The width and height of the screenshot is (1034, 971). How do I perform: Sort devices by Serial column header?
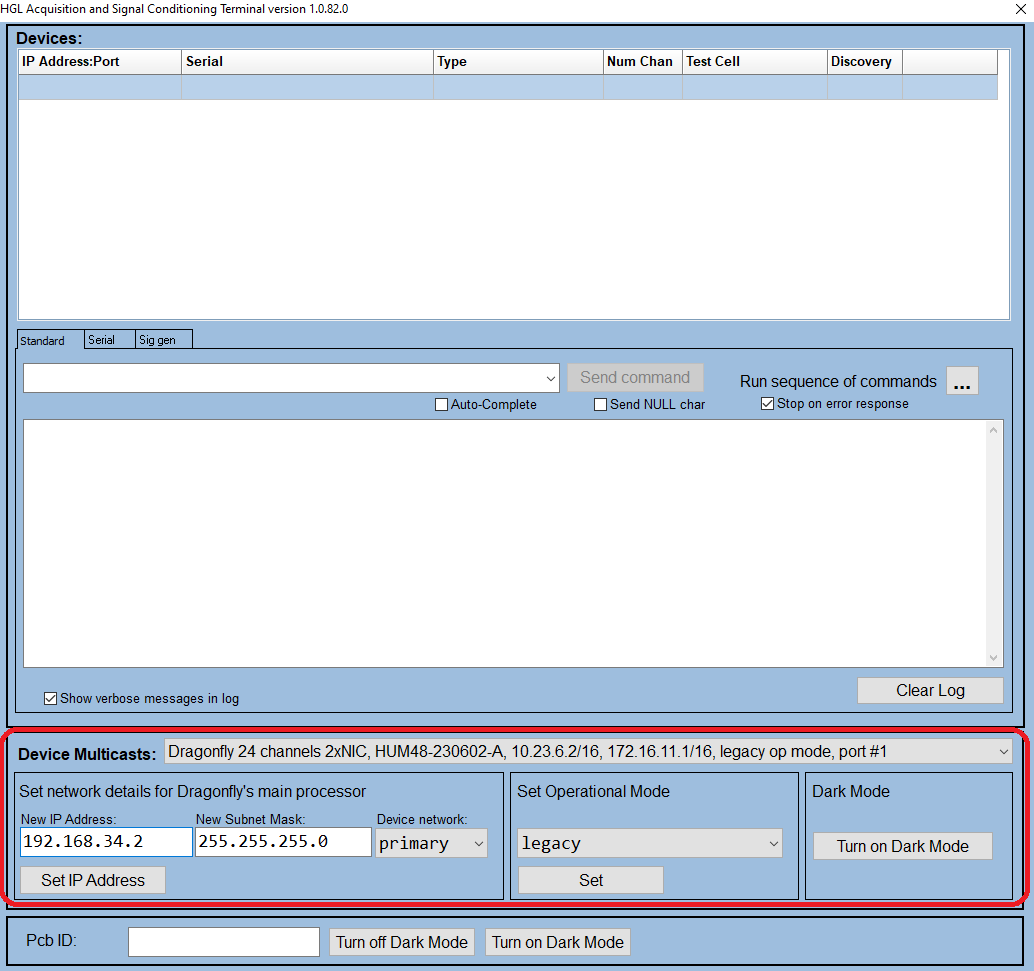pos(307,61)
